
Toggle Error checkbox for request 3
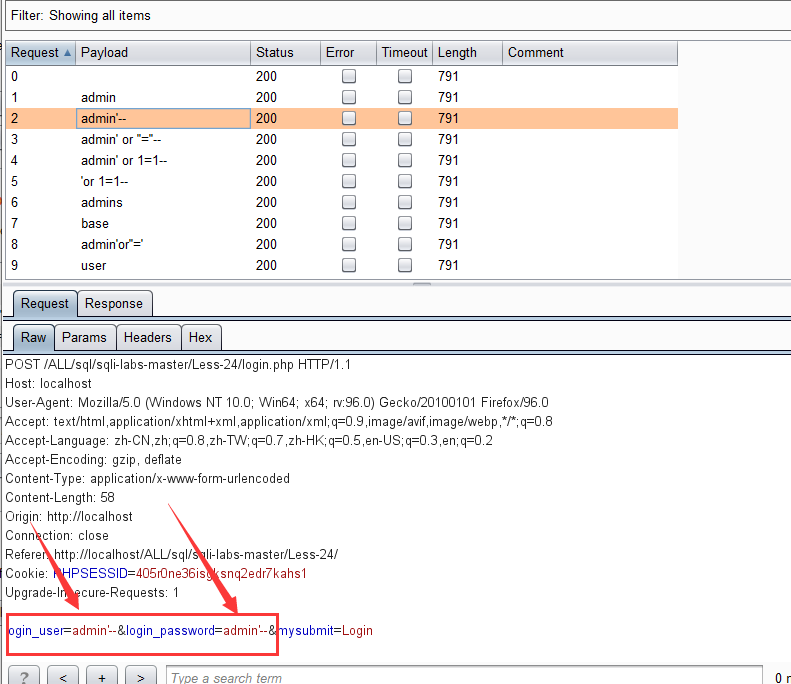349,139
